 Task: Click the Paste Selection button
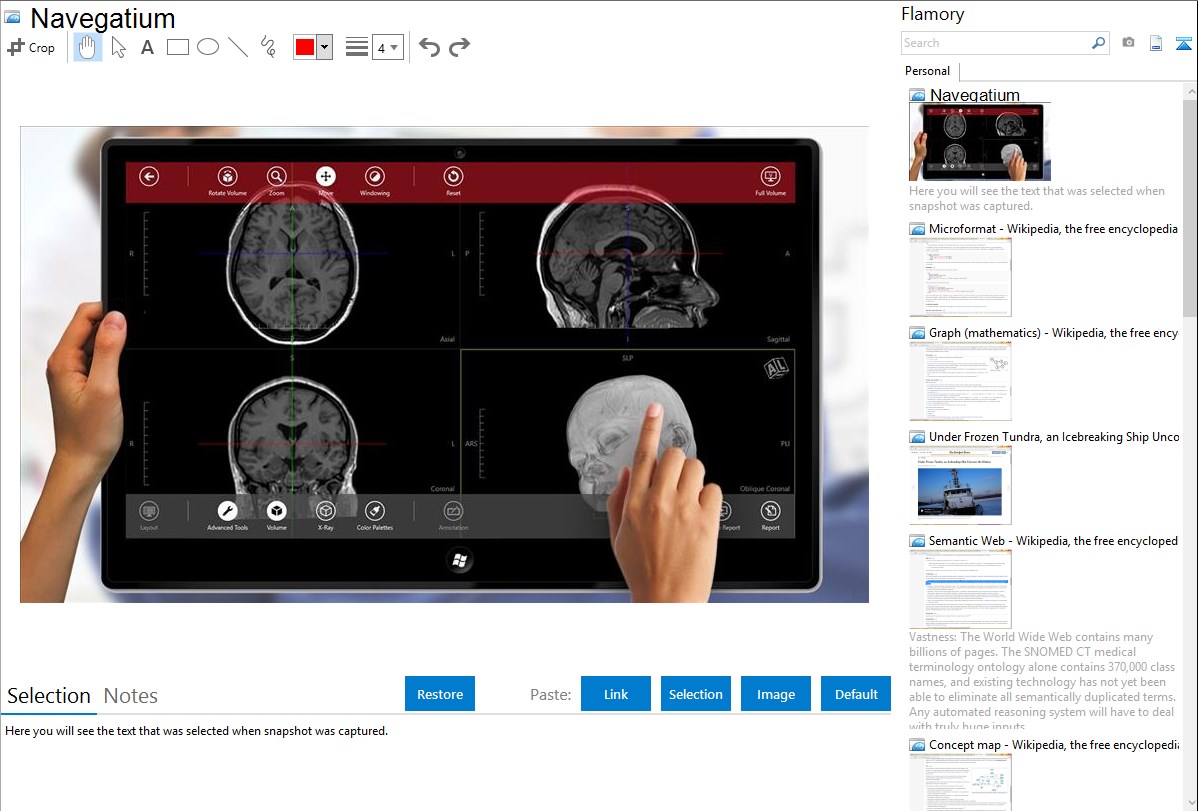tap(695, 694)
